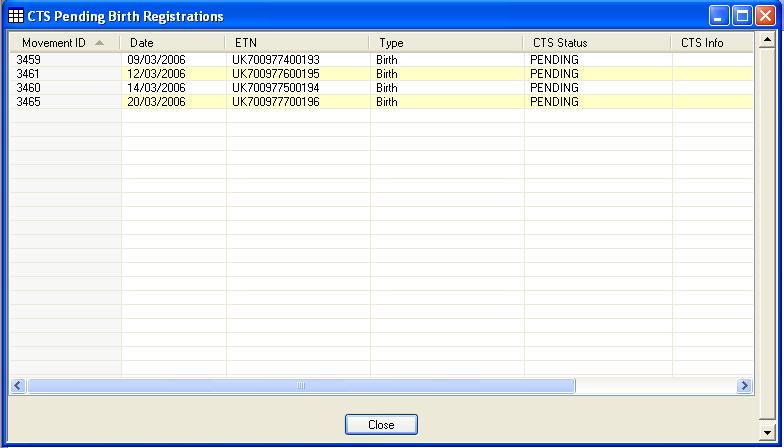Sort table by Type column header
This screenshot has height=448, width=784.
click(446, 43)
